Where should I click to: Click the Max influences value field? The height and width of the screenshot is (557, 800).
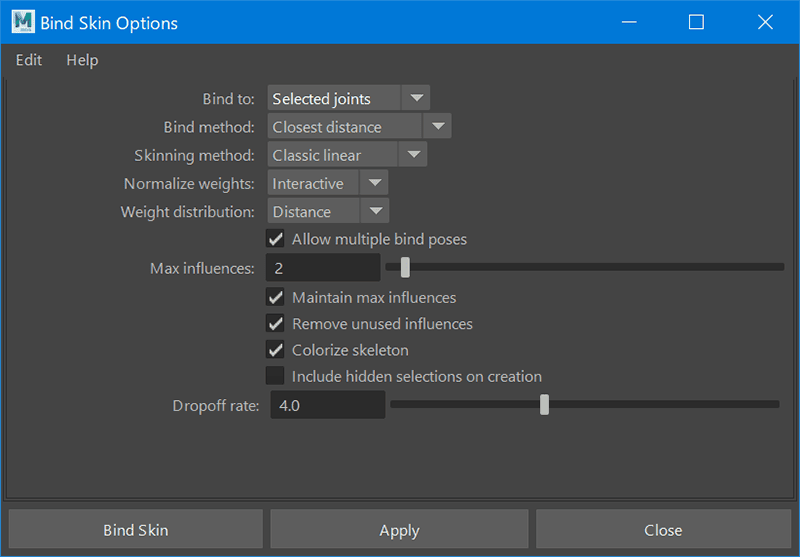(x=323, y=268)
